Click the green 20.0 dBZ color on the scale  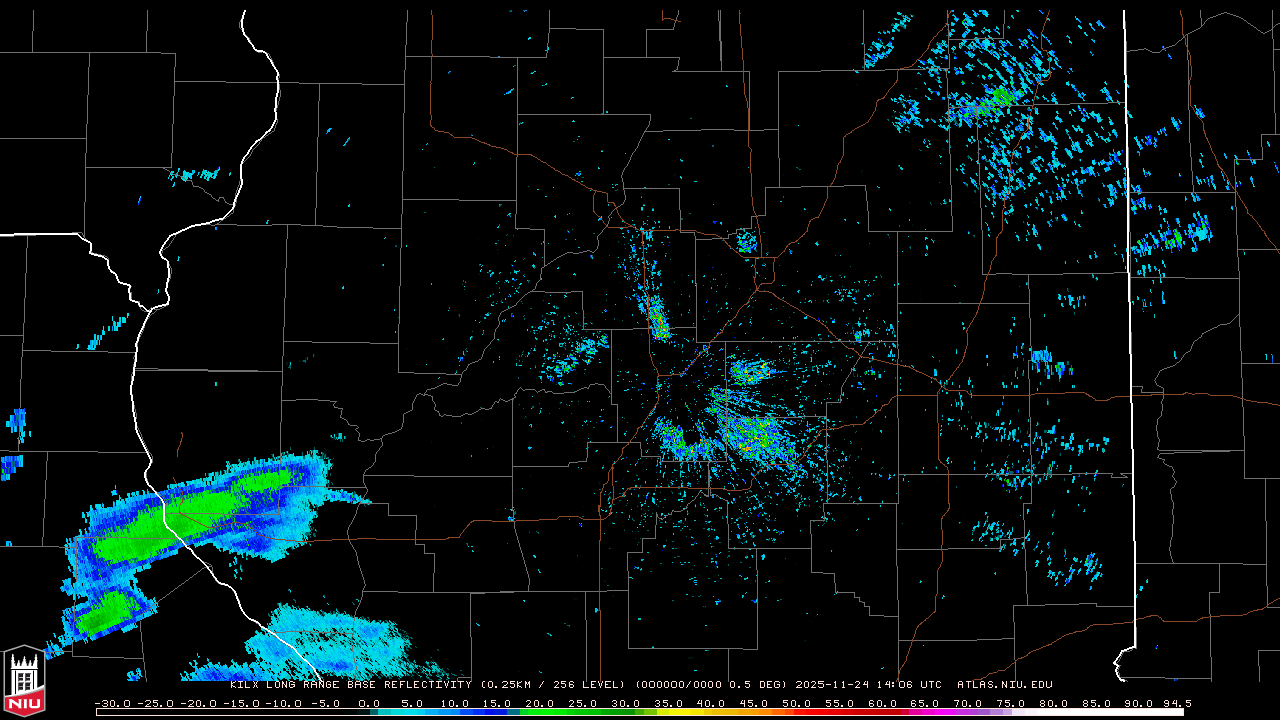tap(540, 712)
